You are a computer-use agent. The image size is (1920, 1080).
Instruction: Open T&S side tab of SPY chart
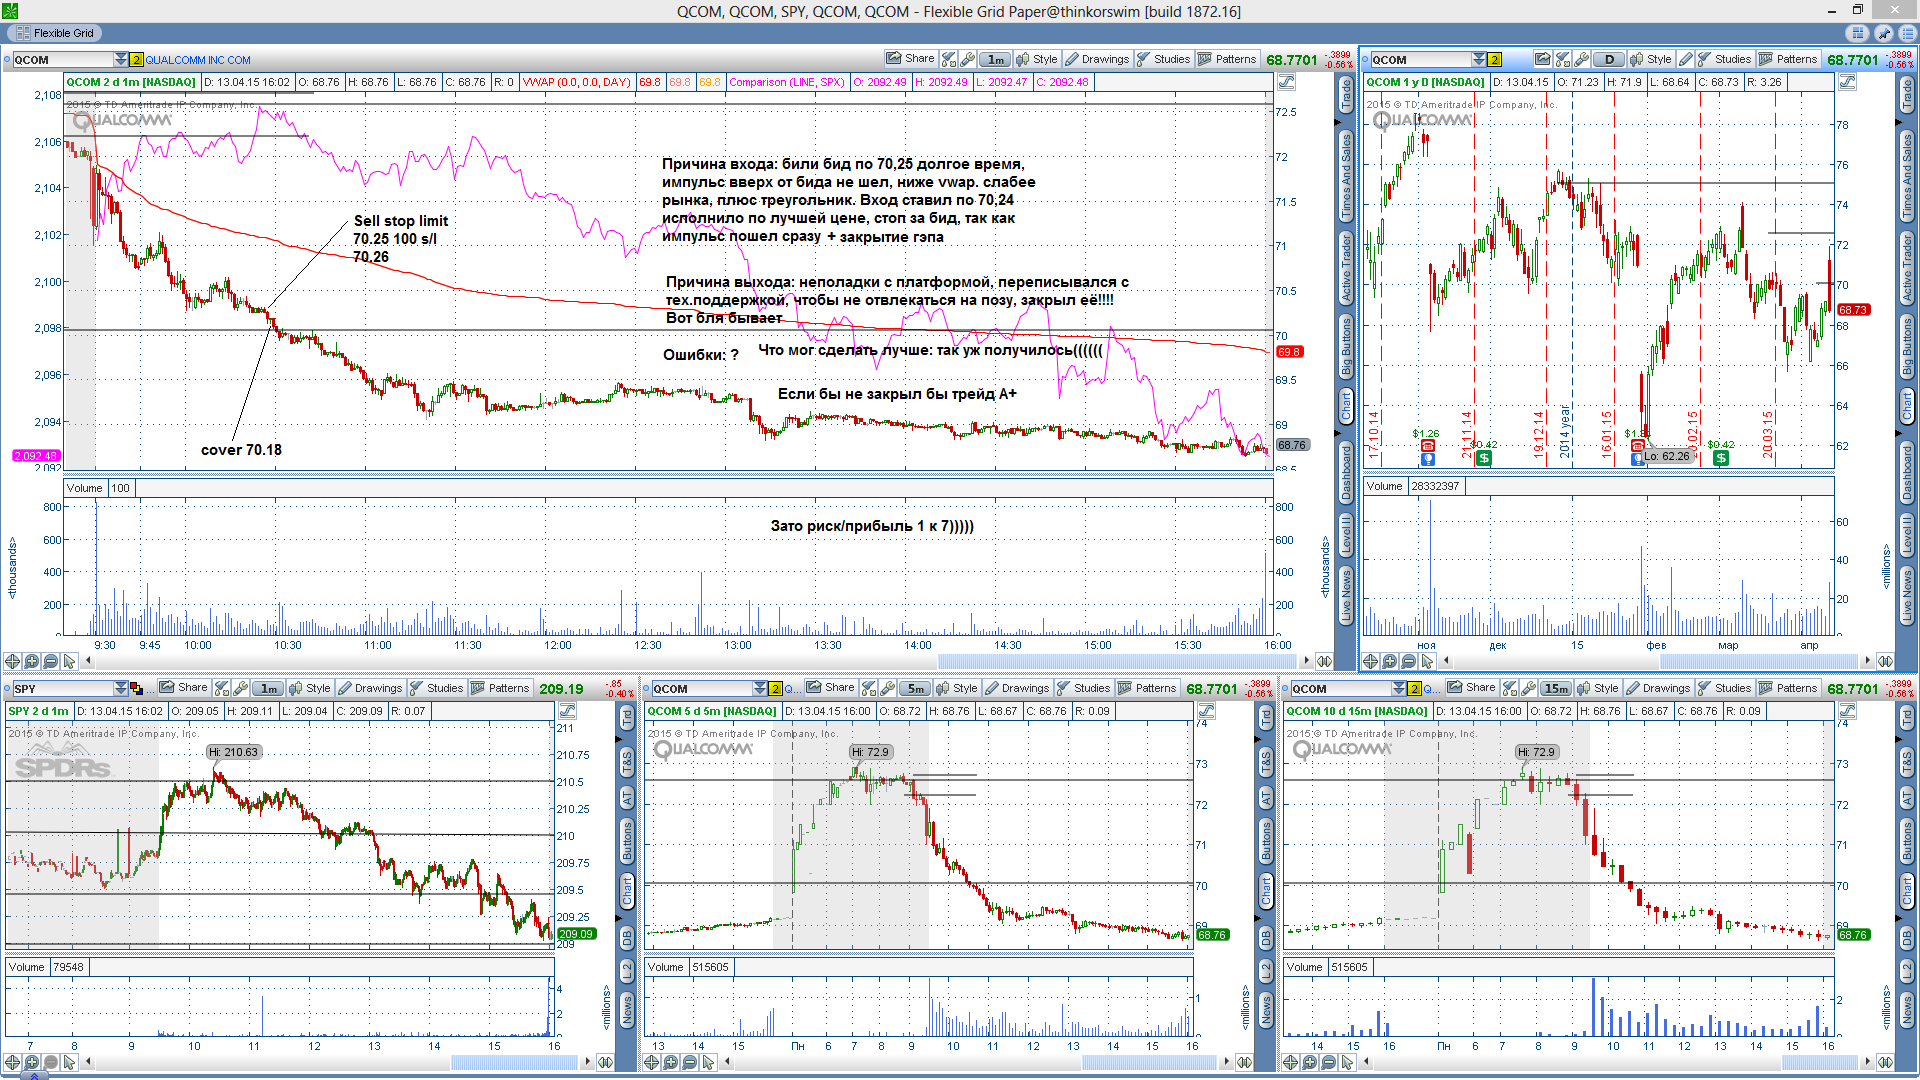tap(627, 762)
